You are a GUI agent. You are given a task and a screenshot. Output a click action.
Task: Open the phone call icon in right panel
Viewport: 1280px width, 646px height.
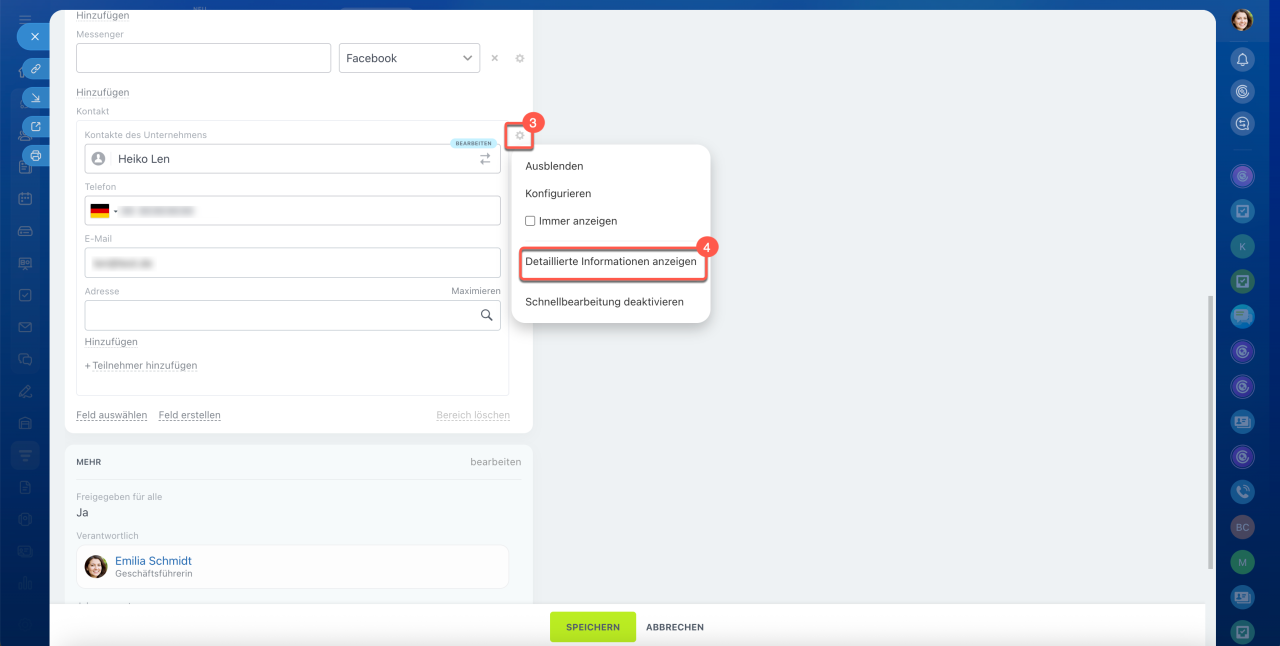[x=1242, y=491]
